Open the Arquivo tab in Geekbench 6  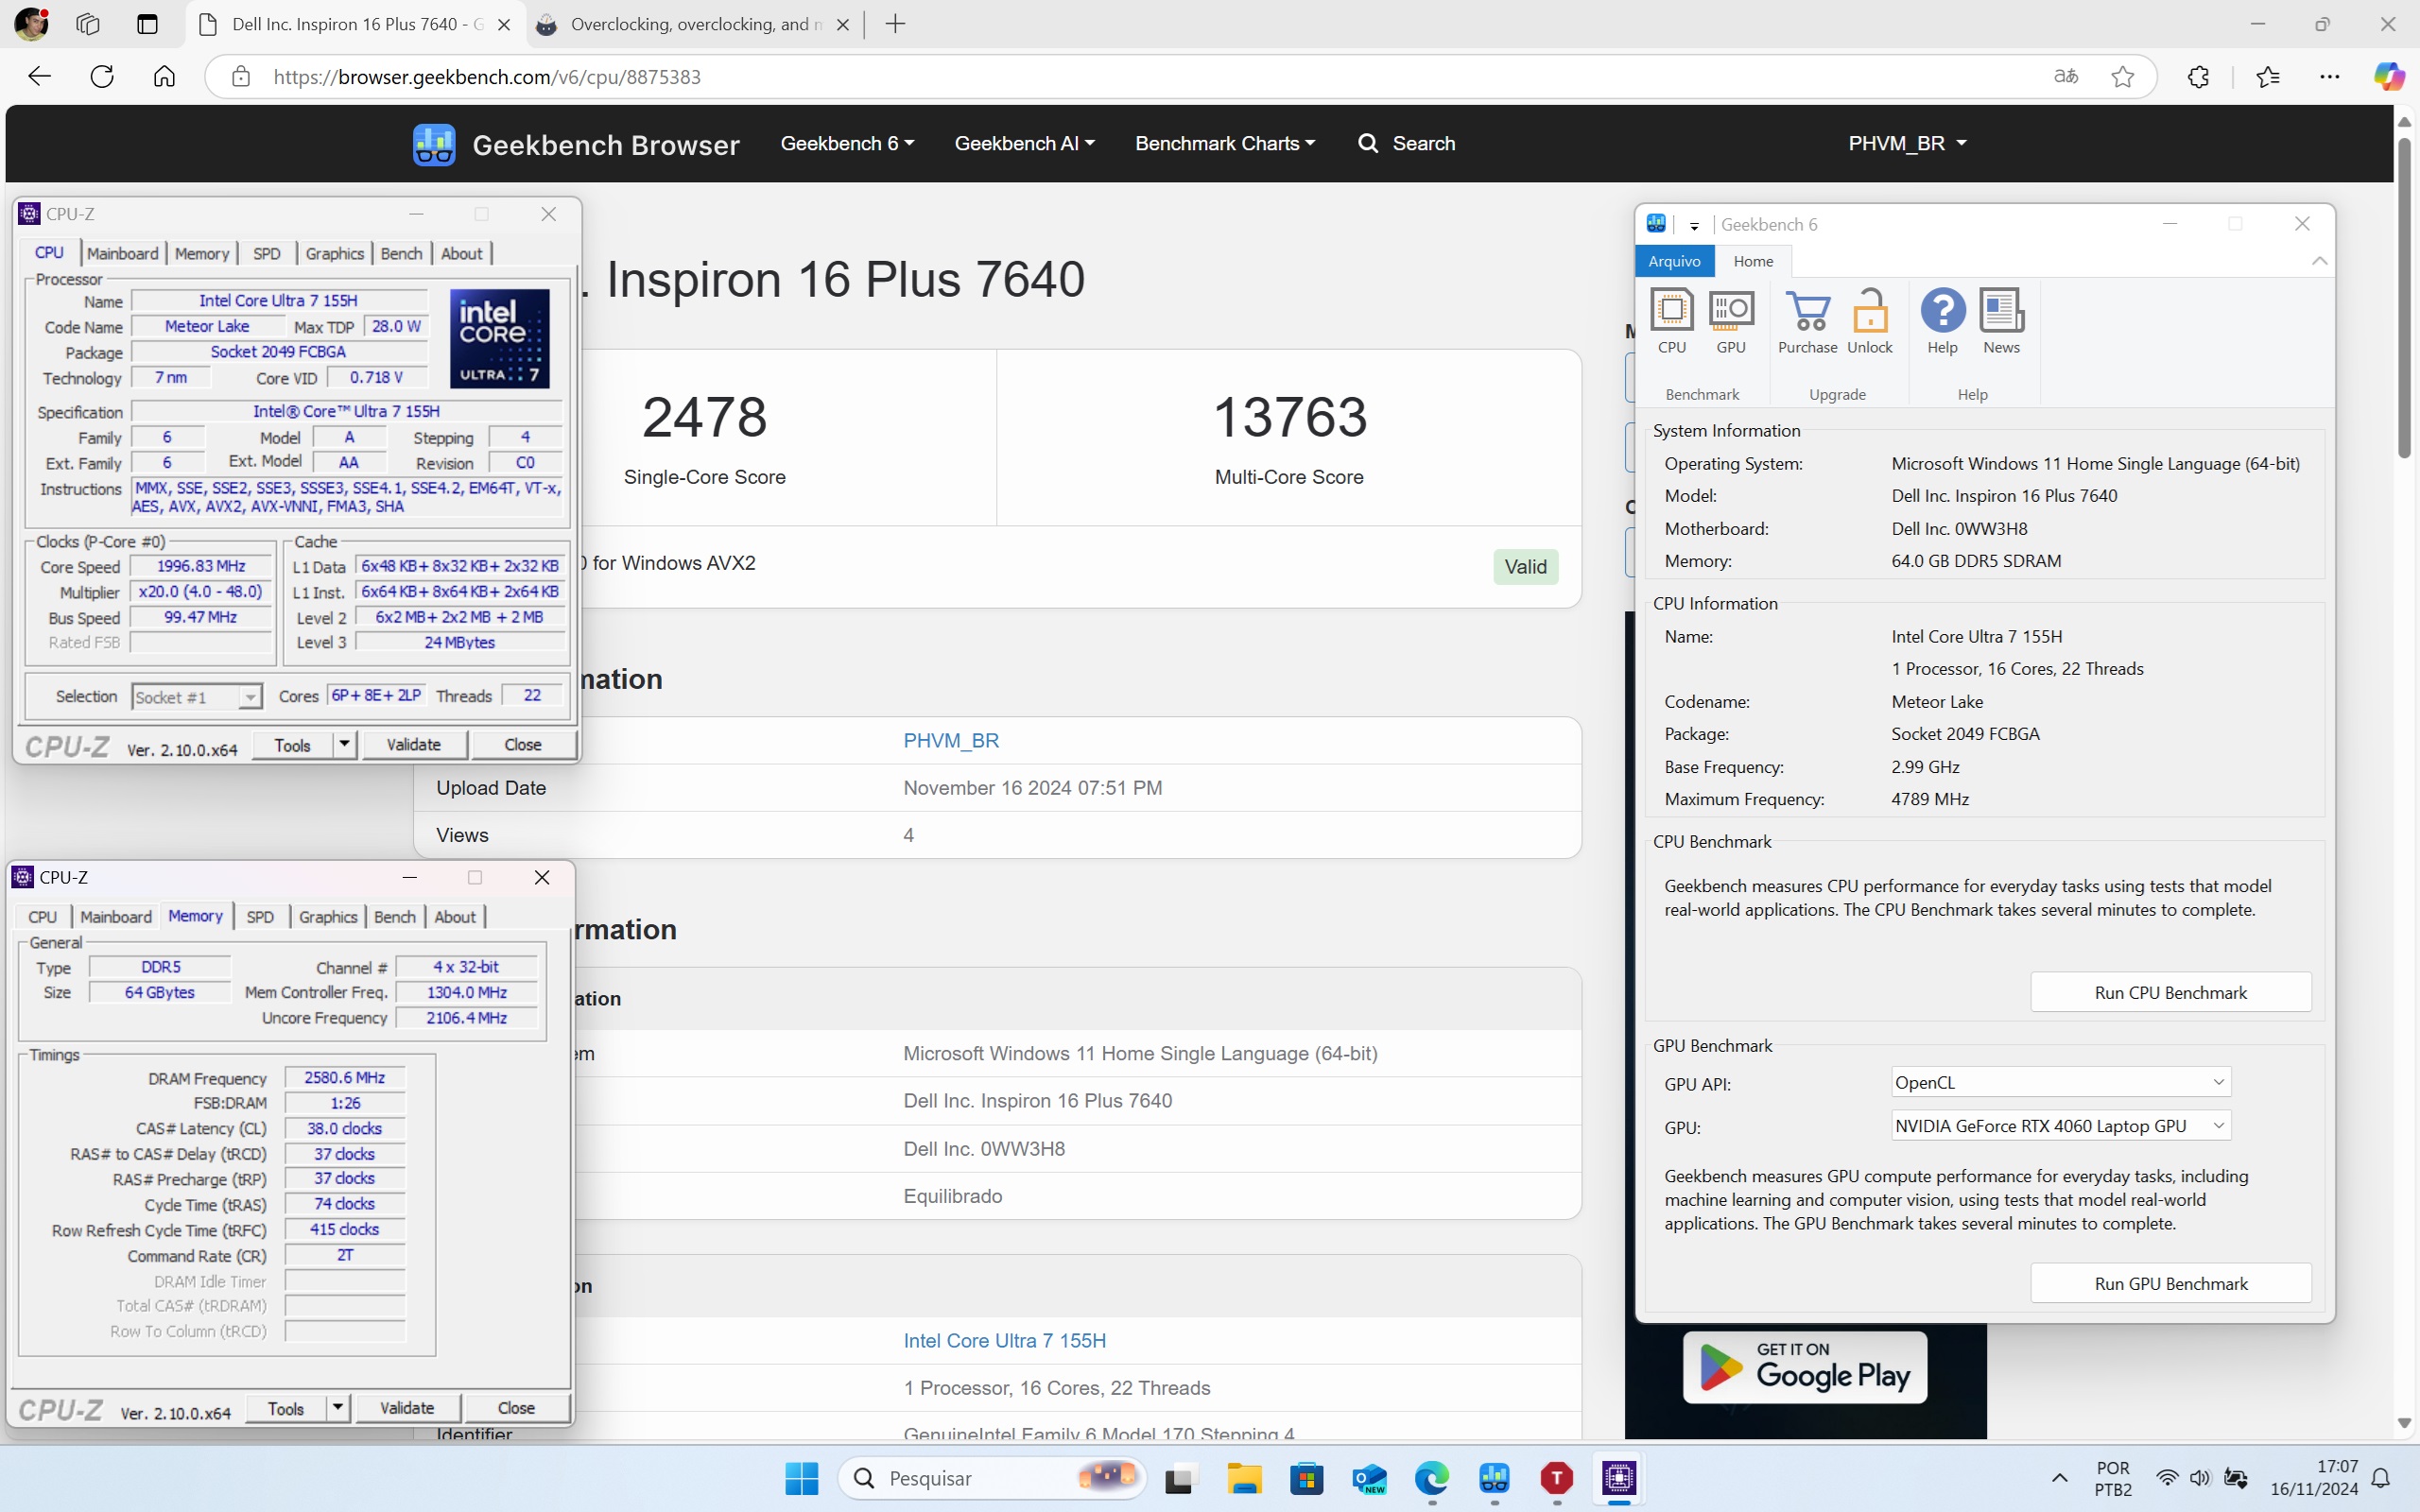pos(1674,261)
